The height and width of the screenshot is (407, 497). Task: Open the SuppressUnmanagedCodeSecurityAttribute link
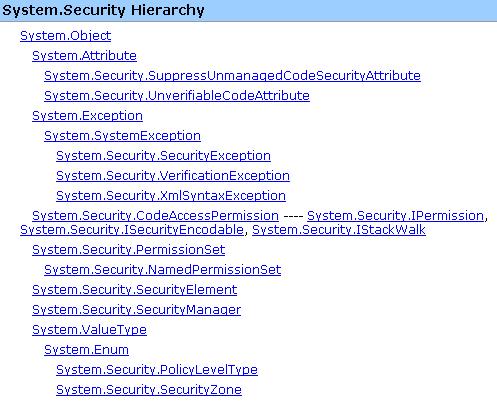pyautogui.click(x=232, y=76)
